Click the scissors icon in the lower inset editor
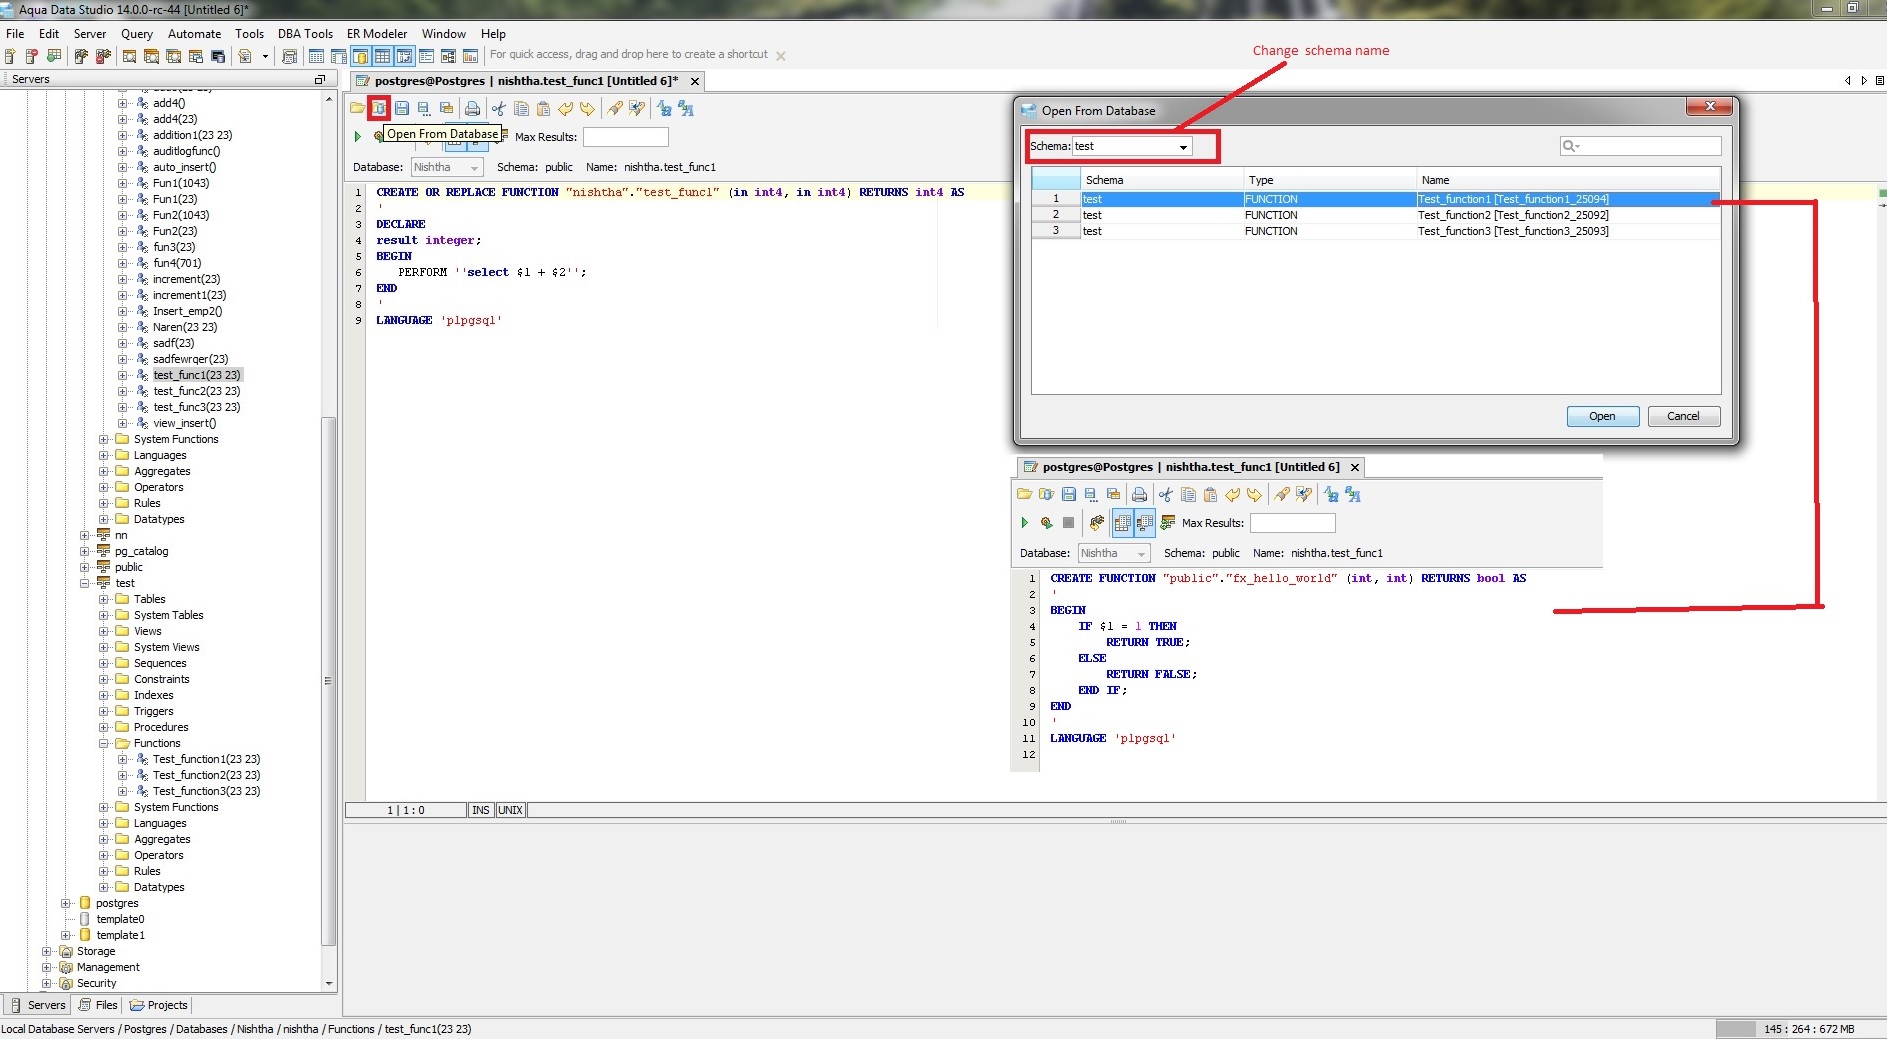Screen dimensions: 1887x1039 coord(1165,494)
